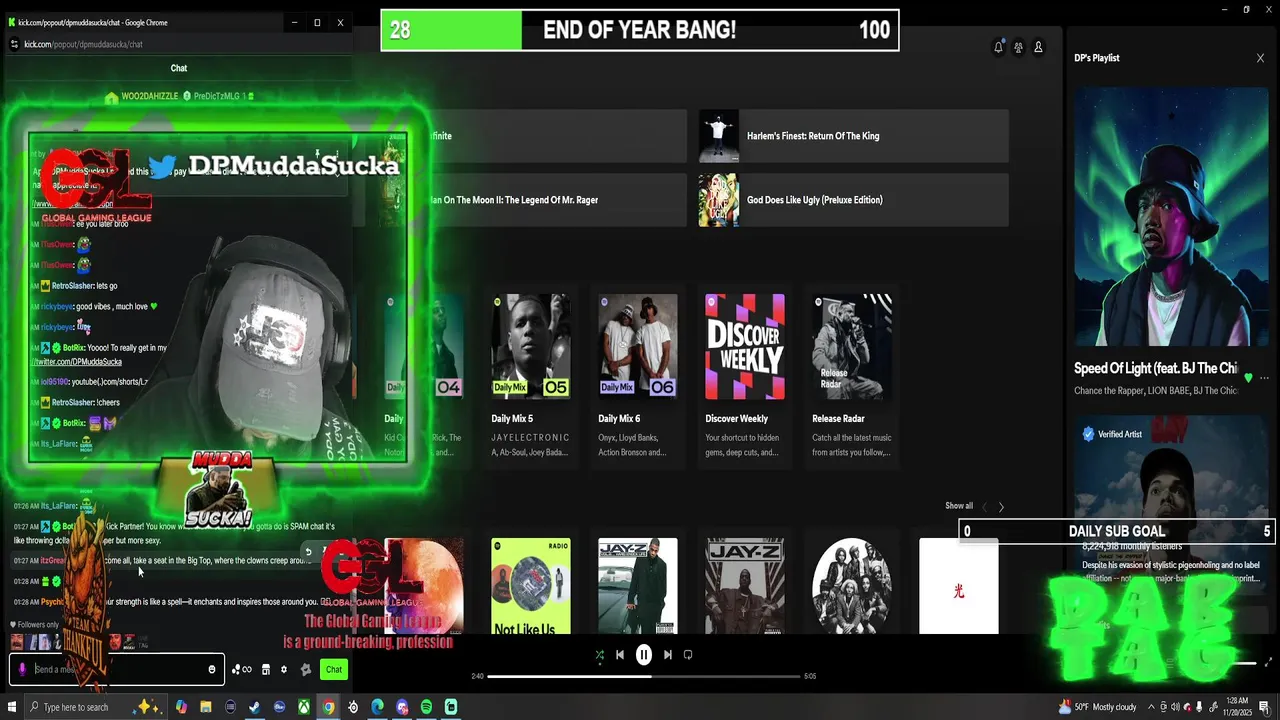Open the Daily Mix 6 playlist card

tap(638, 376)
